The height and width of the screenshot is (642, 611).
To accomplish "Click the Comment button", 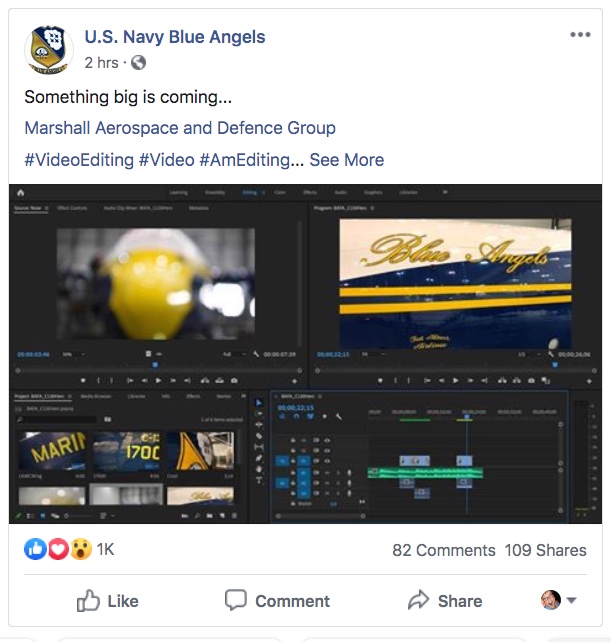I will click(277, 601).
